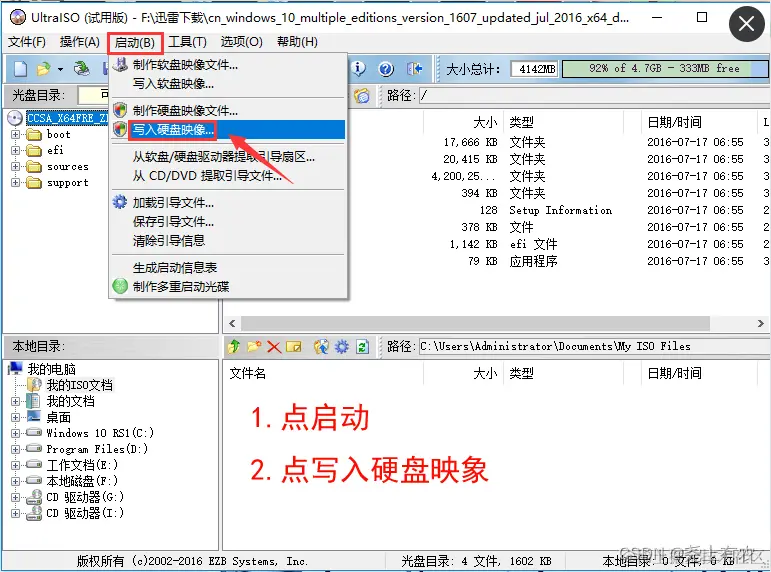Click the shield icon beside 制作硬盘映像文件
This screenshot has width=771, height=572.
click(120, 110)
